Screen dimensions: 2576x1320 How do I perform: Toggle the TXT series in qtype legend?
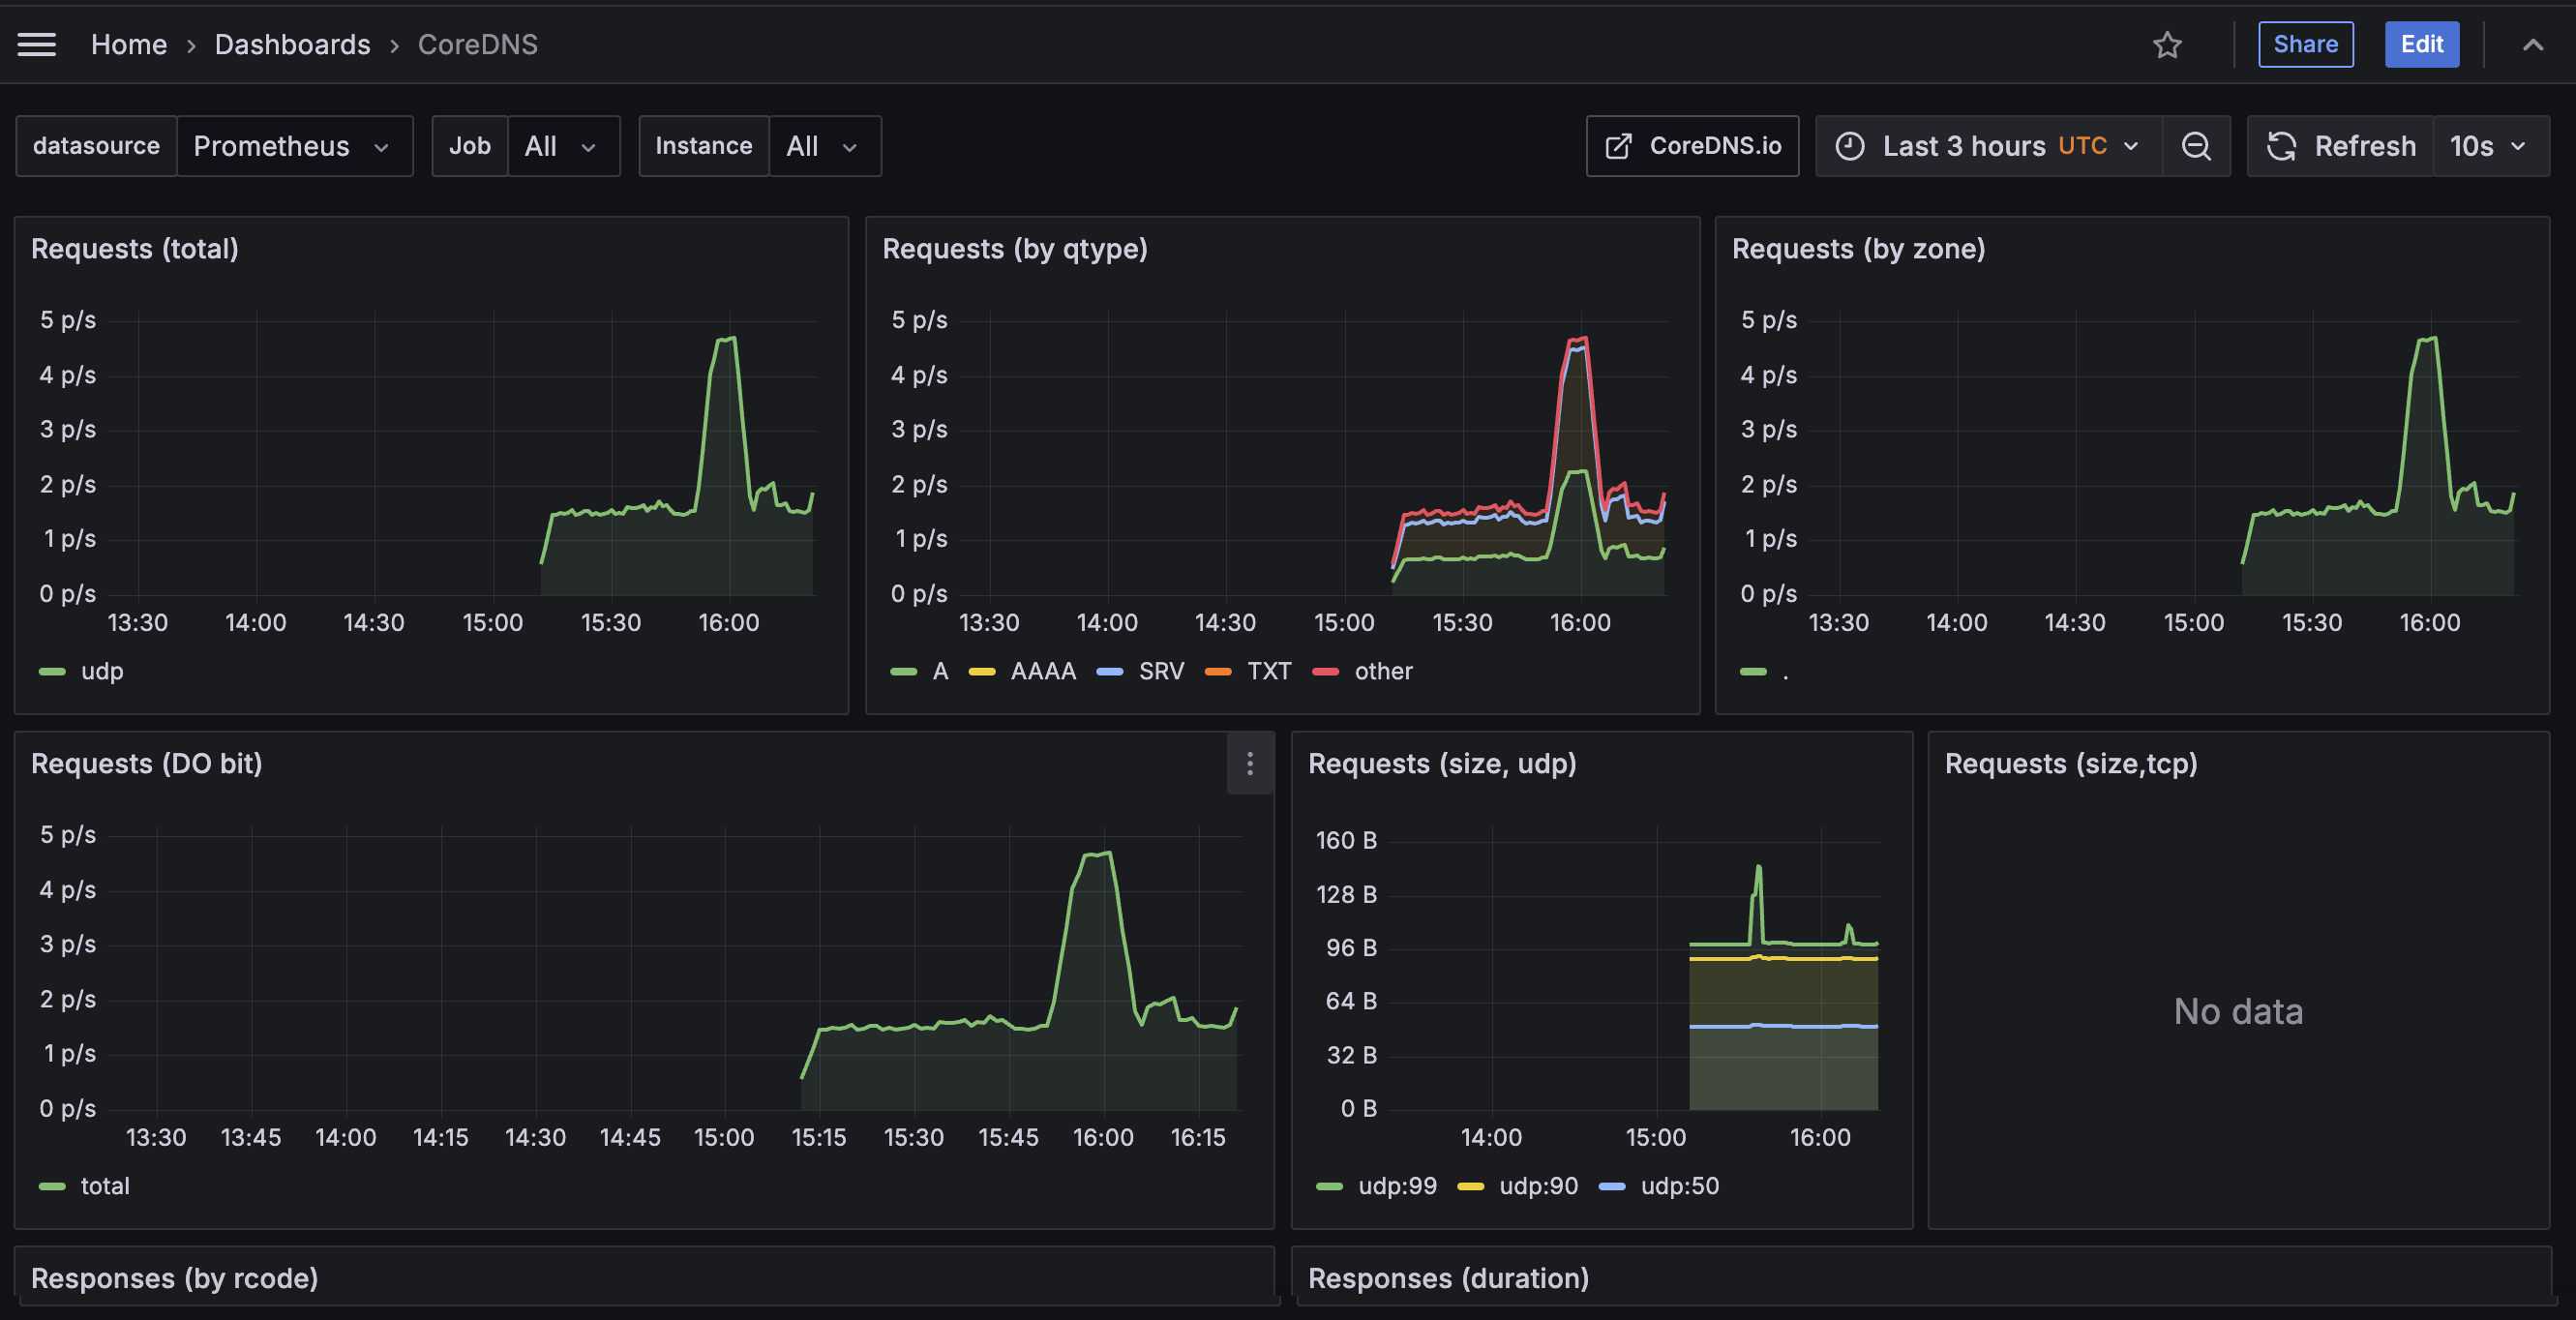[x=1269, y=671]
